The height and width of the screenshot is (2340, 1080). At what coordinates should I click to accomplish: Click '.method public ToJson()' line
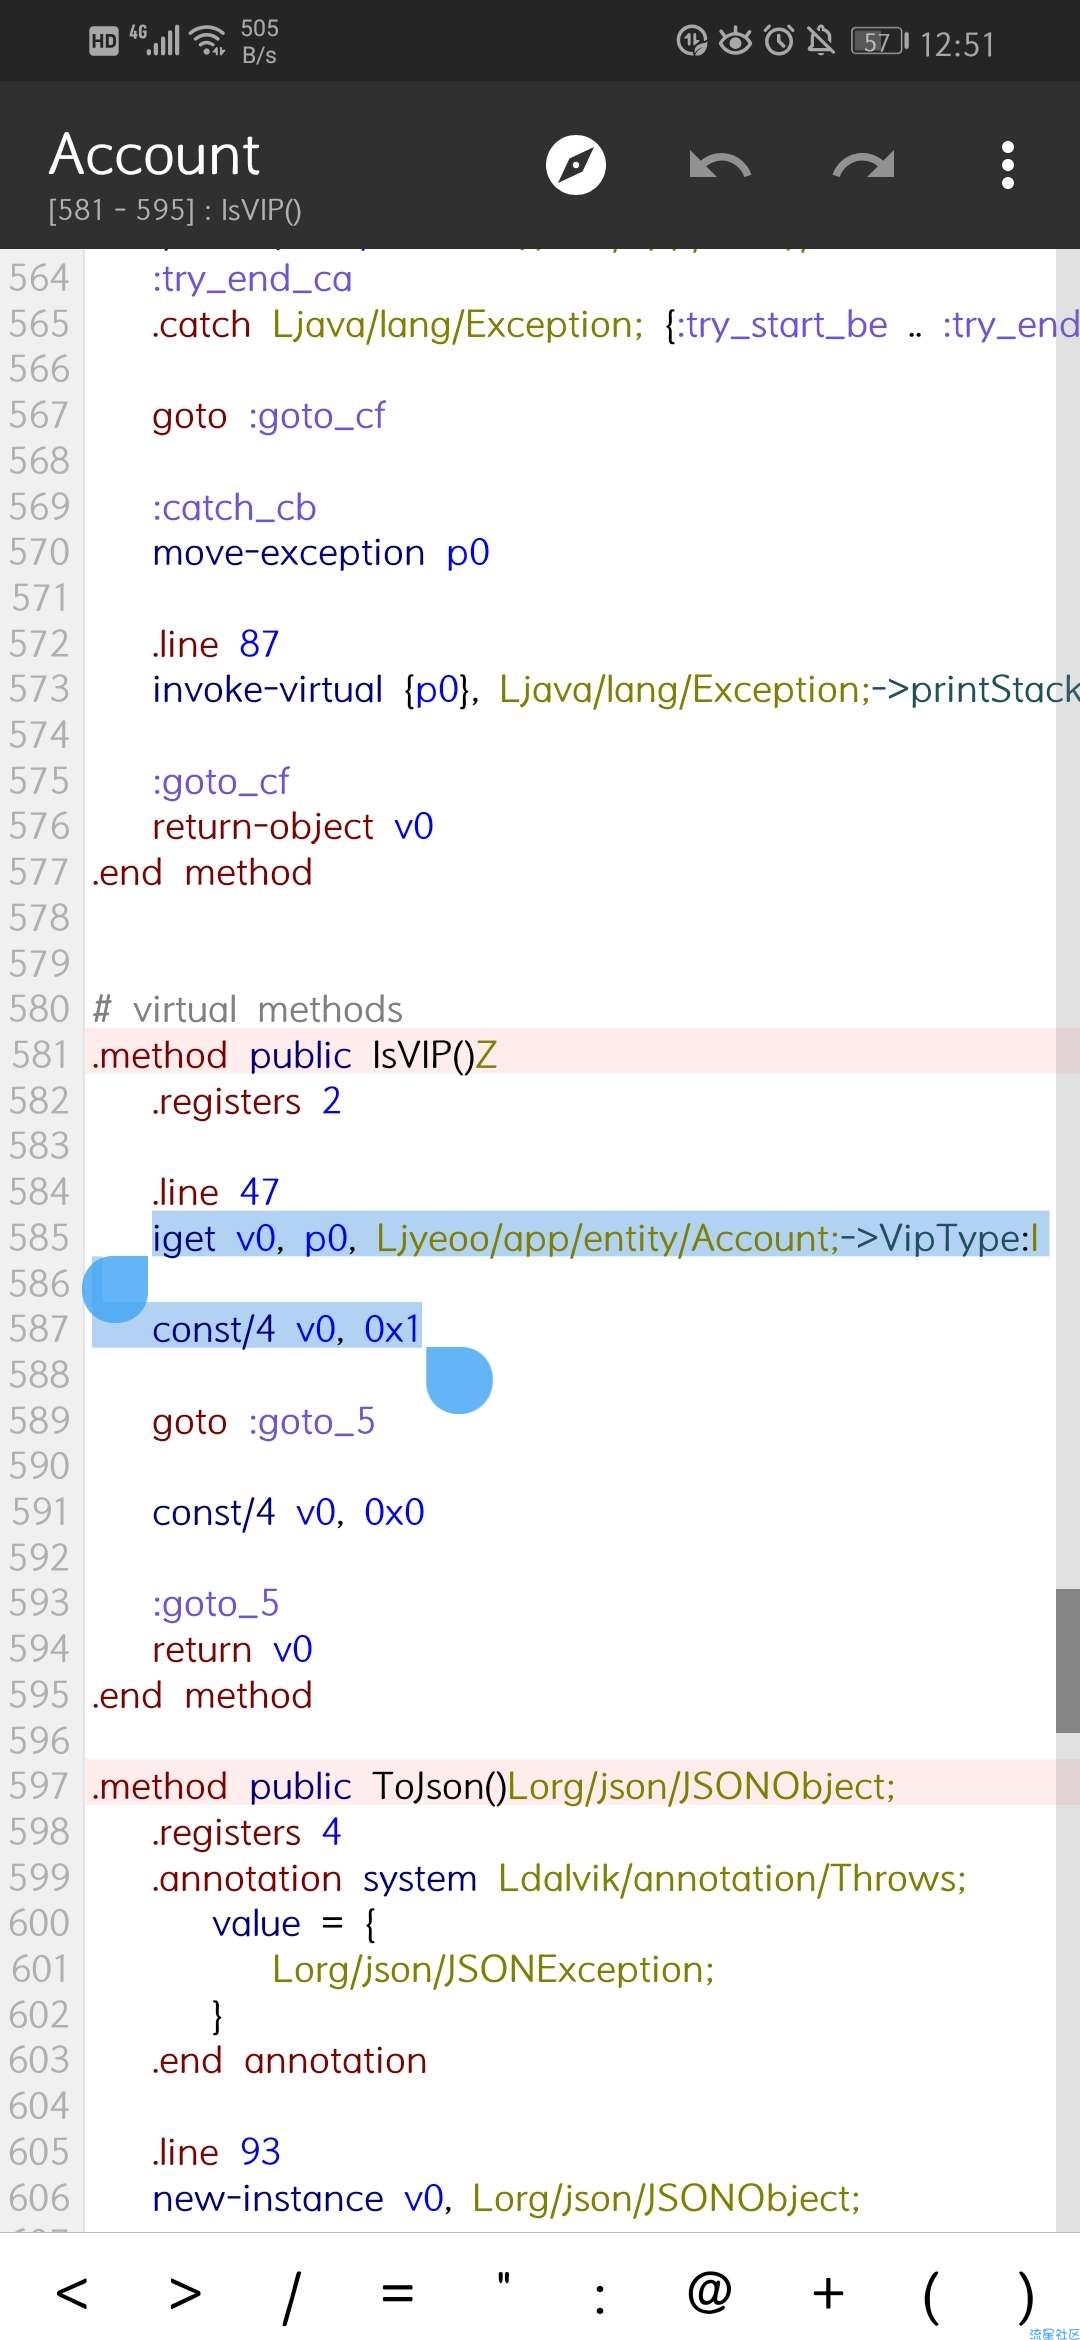point(494,1786)
